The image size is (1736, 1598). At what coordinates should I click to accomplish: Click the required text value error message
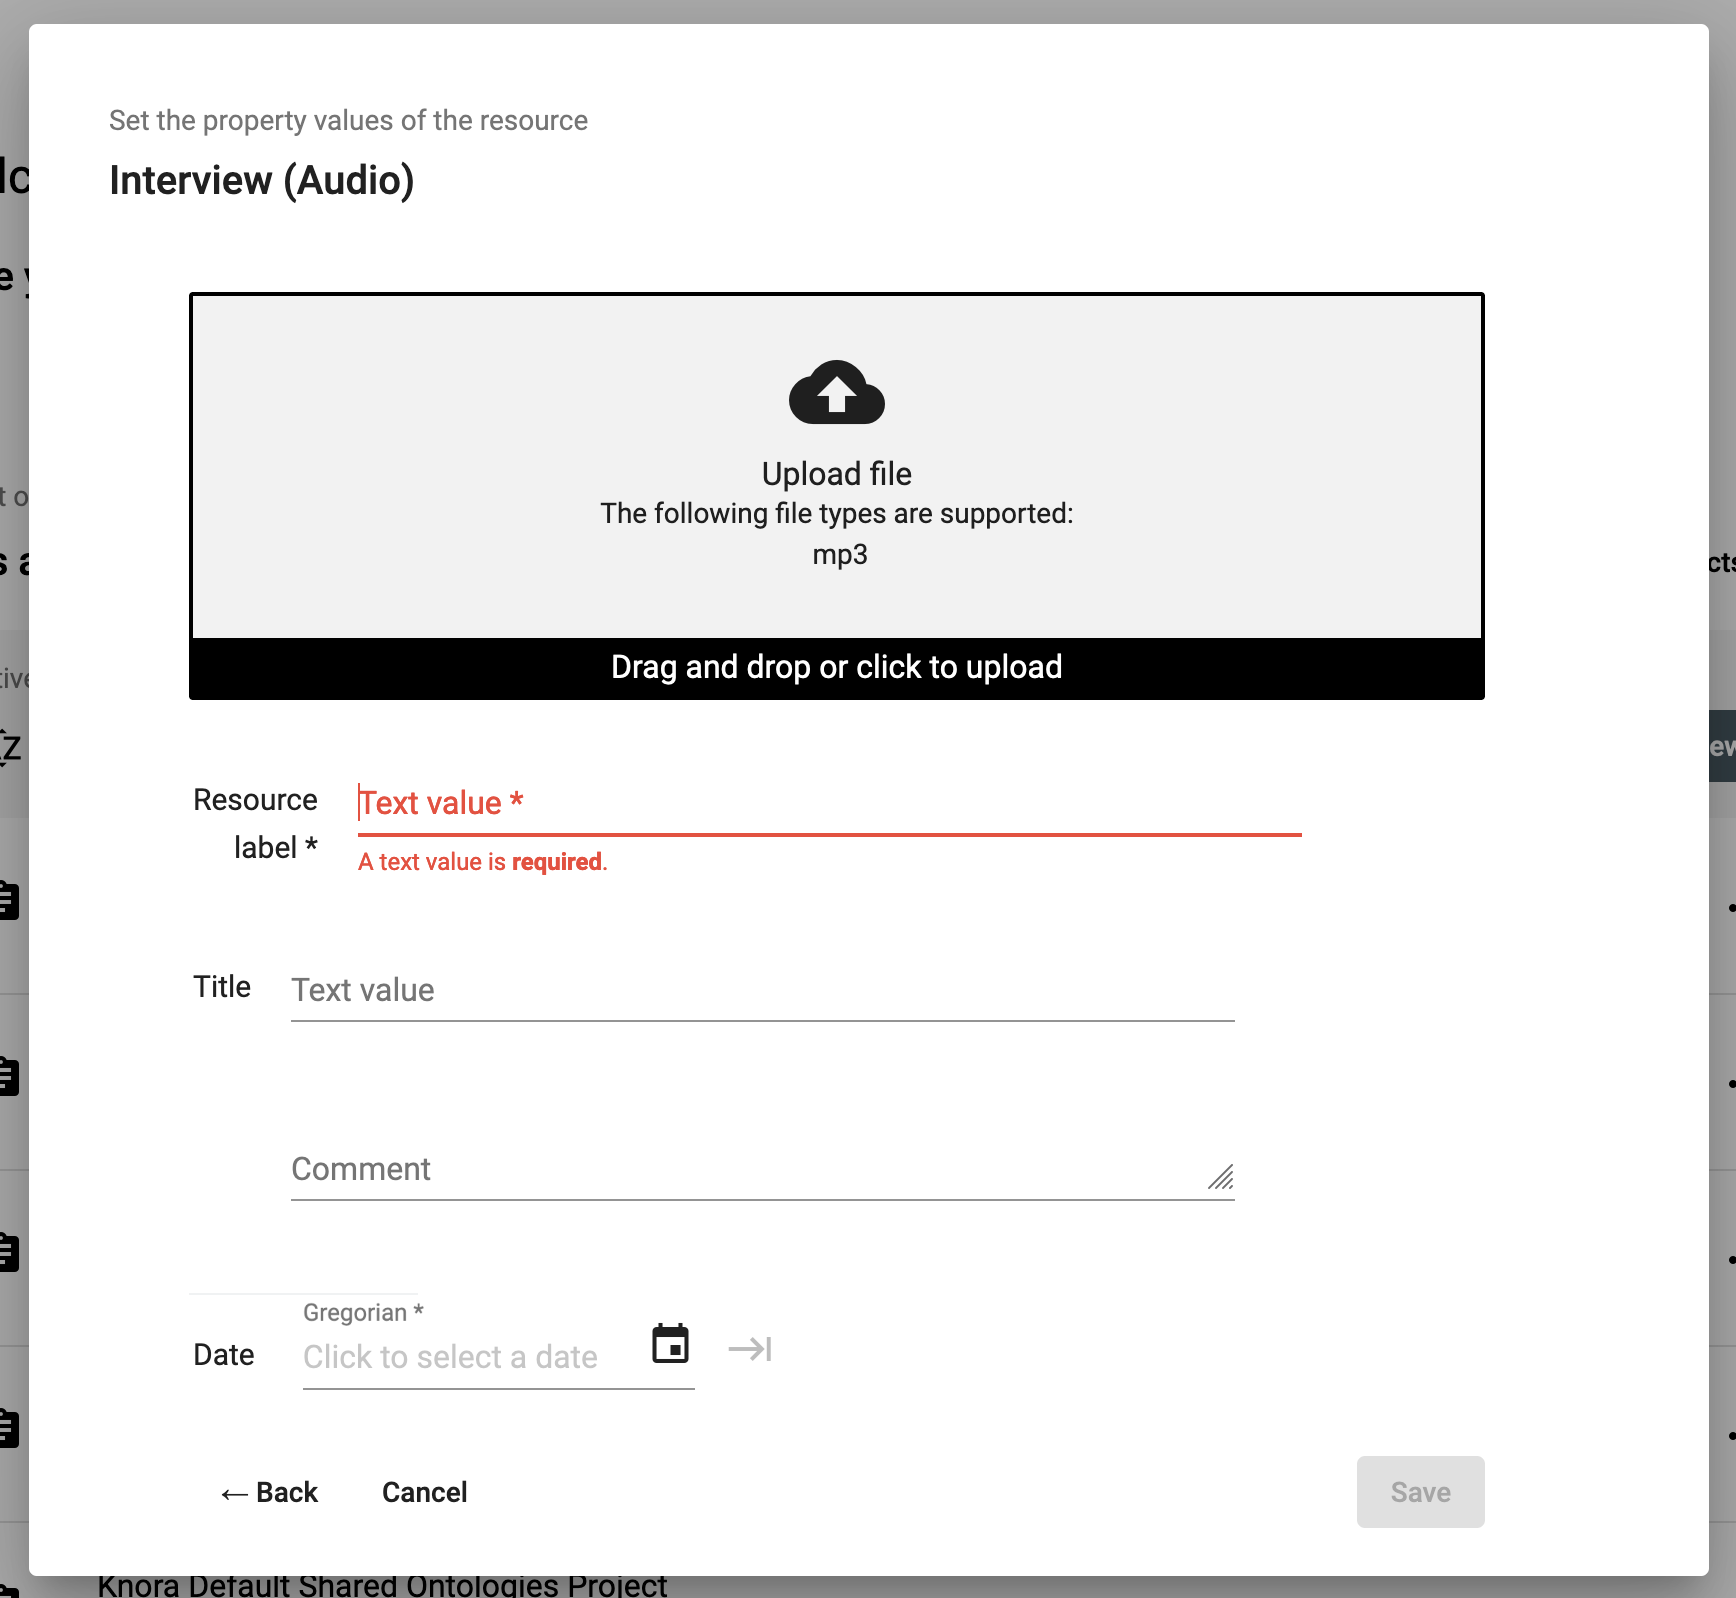483,862
